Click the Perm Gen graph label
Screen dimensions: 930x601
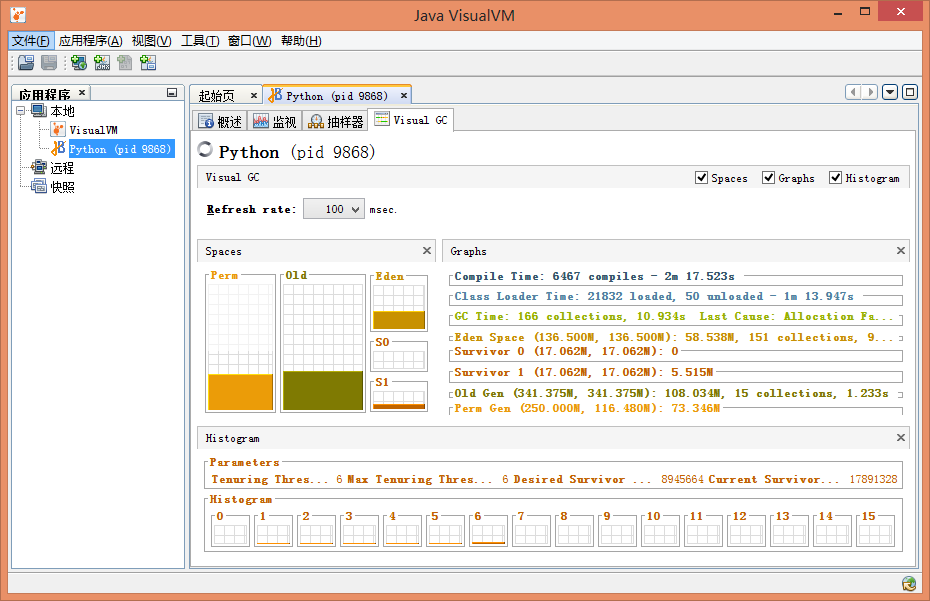(x=587, y=408)
